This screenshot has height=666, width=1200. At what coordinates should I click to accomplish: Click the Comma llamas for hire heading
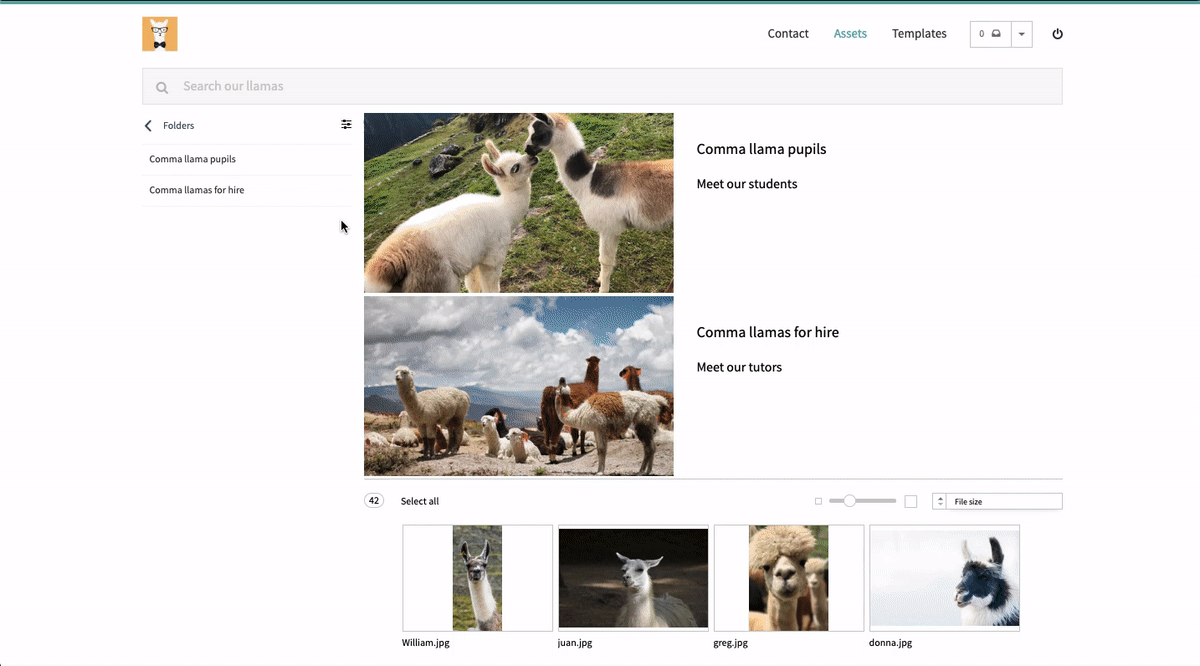point(767,333)
